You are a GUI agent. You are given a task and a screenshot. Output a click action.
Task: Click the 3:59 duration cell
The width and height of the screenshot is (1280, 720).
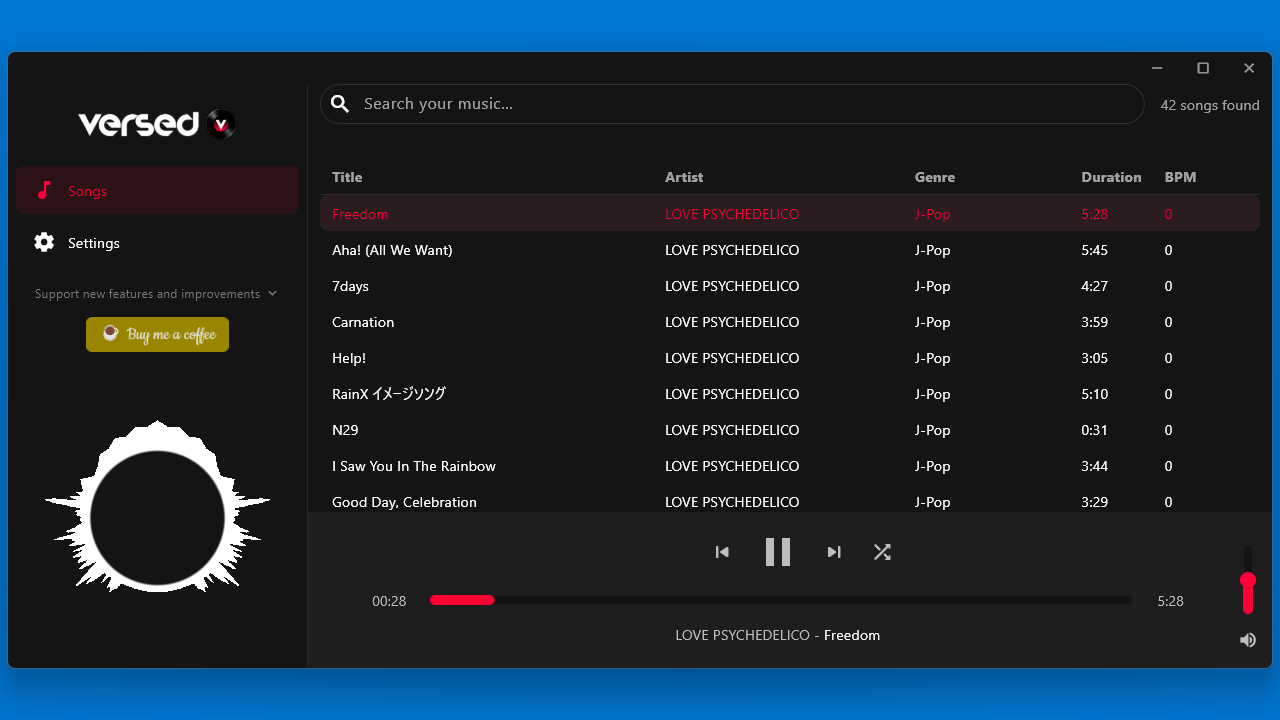1094,322
